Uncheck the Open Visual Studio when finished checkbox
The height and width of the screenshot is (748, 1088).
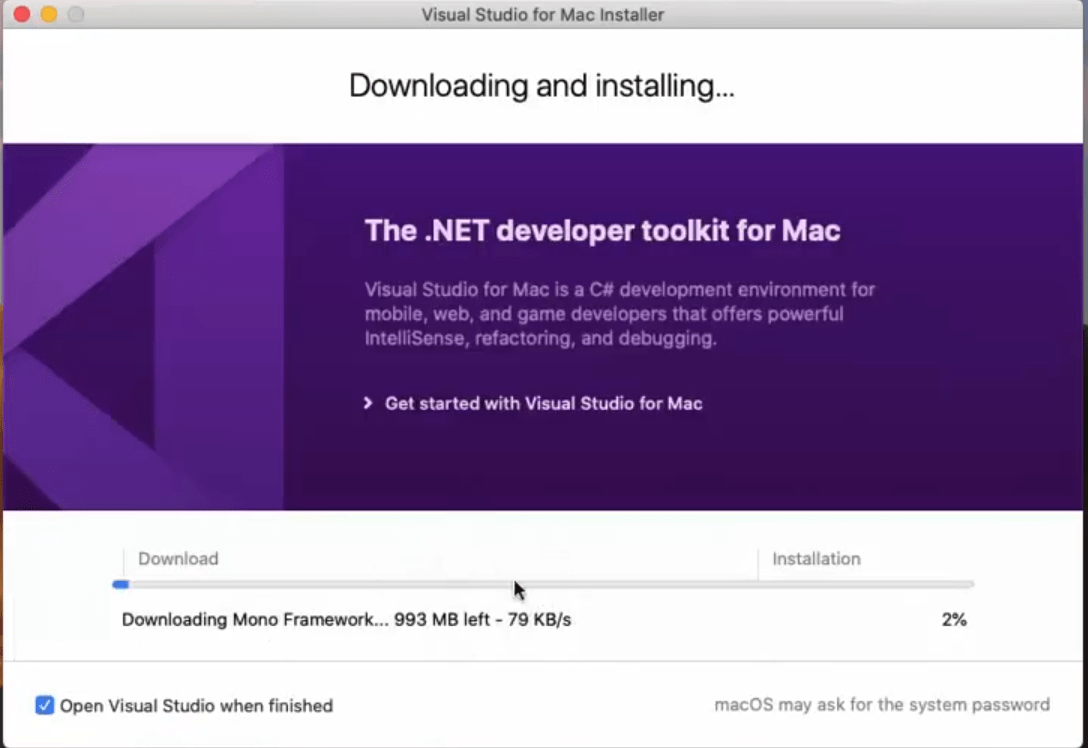(x=45, y=706)
